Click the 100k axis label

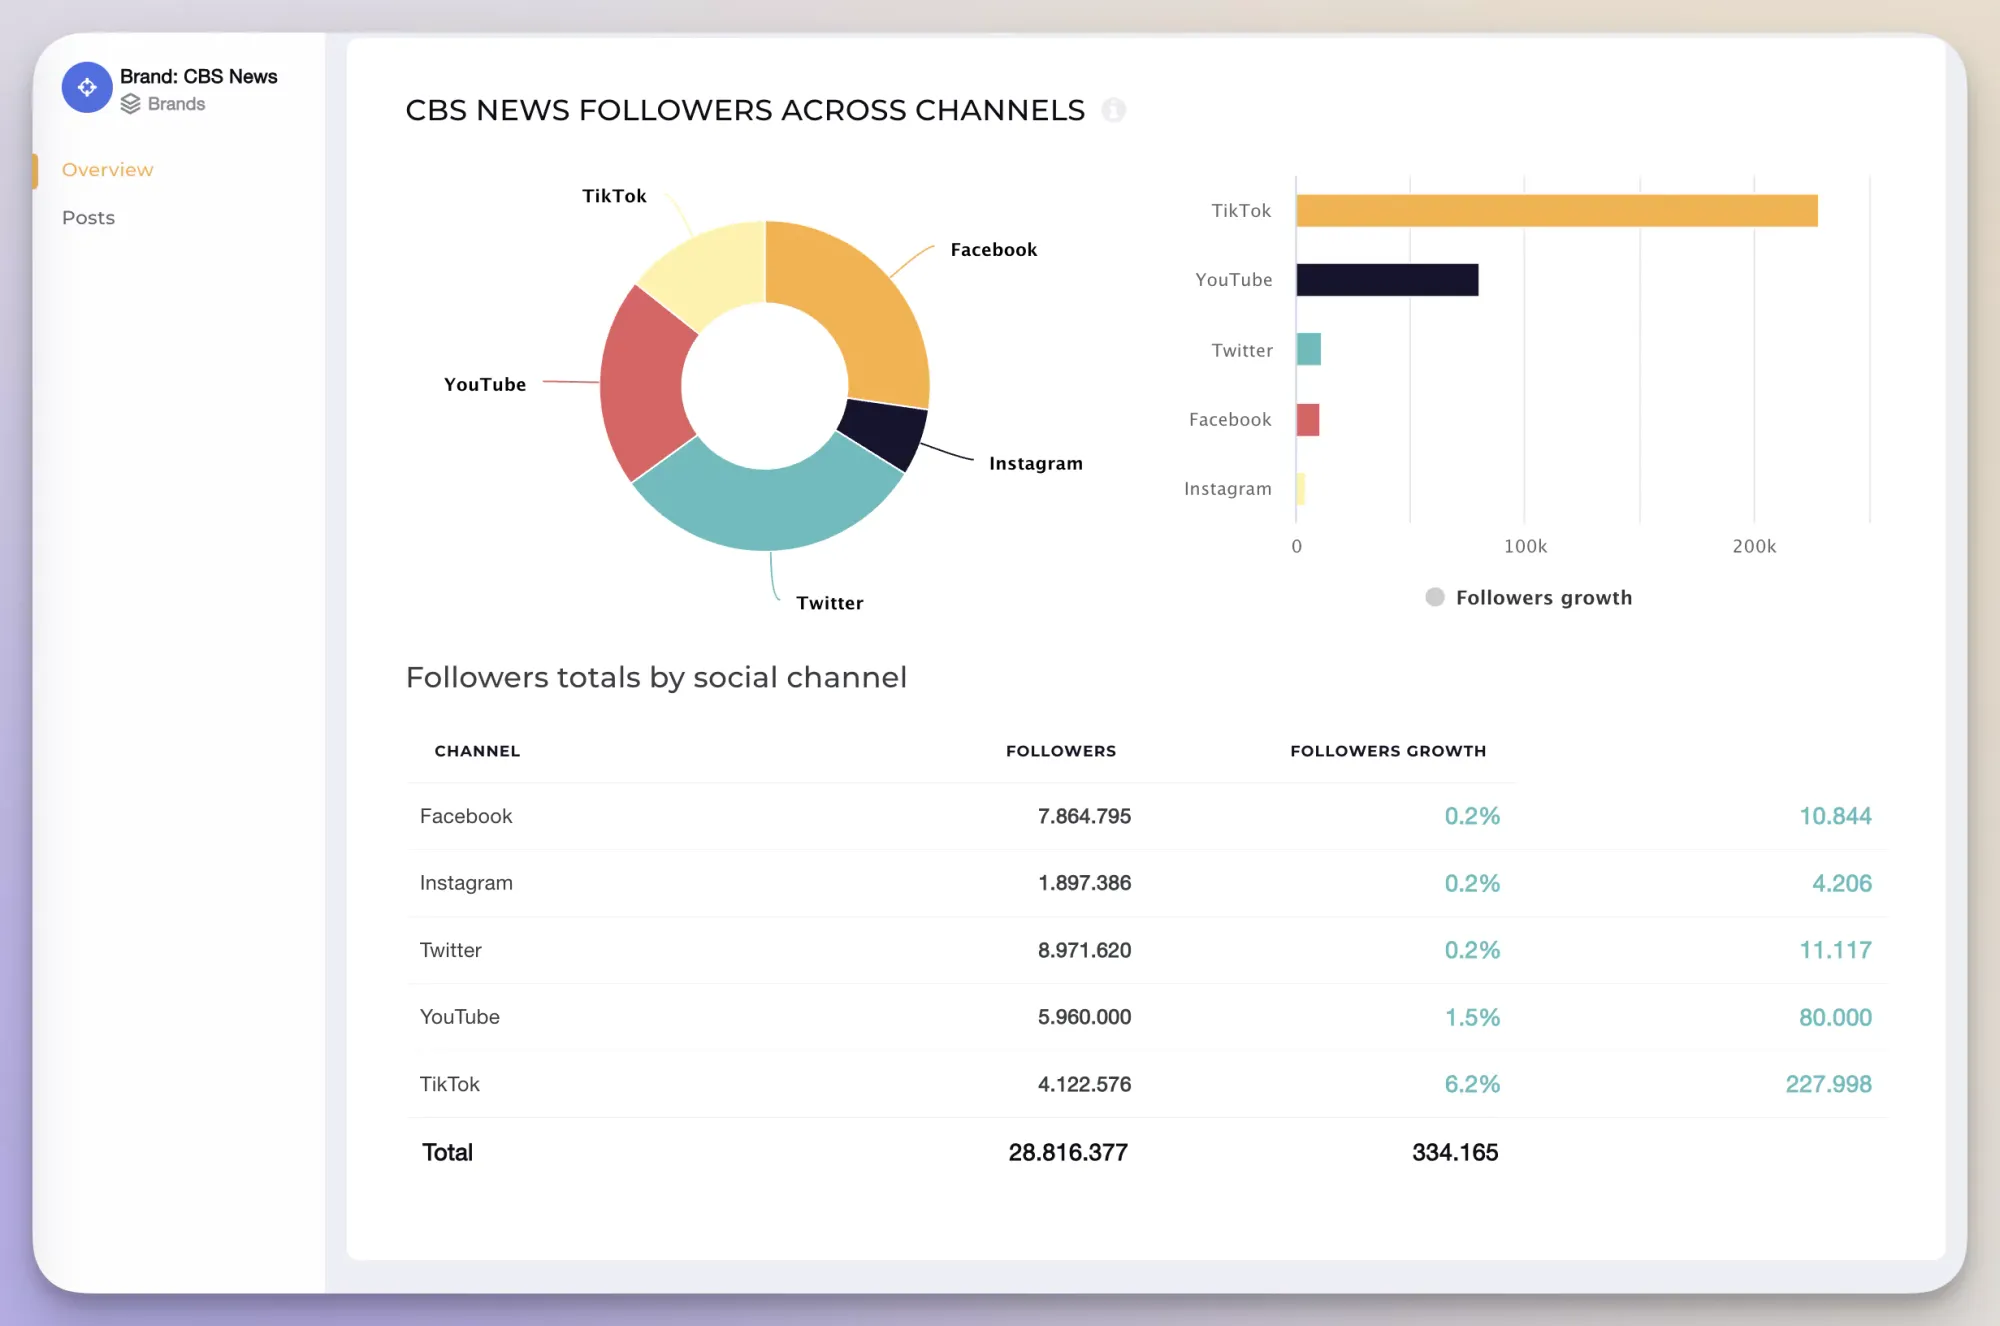1525,546
